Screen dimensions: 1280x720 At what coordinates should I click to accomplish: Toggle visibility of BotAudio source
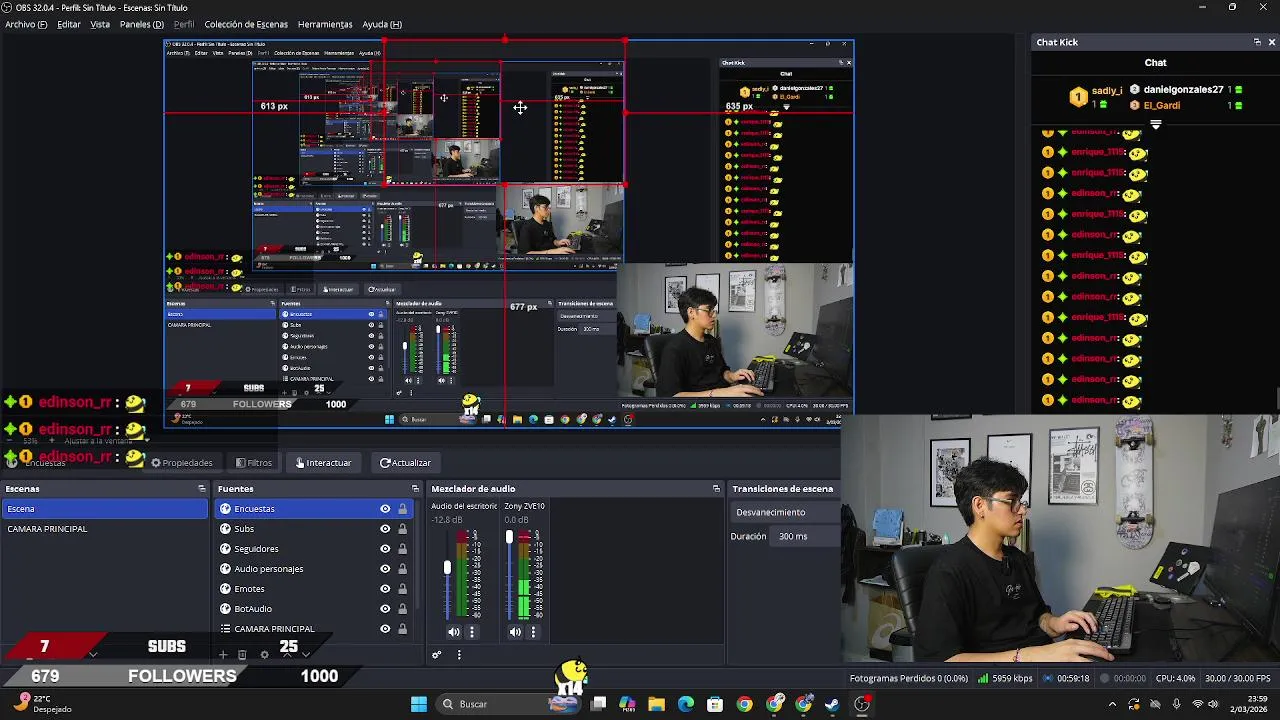(385, 609)
